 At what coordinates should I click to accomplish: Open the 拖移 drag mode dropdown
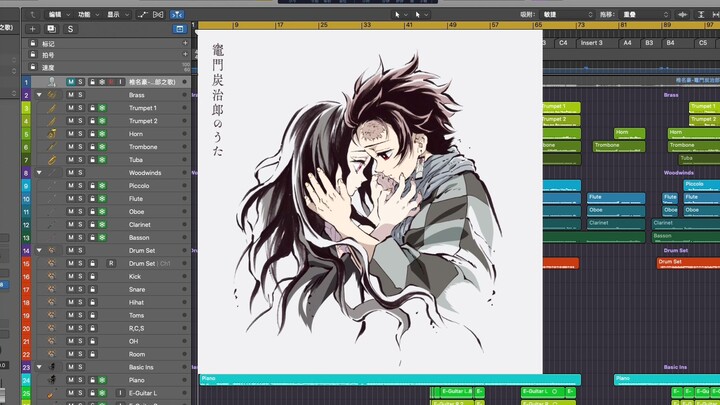[644, 15]
